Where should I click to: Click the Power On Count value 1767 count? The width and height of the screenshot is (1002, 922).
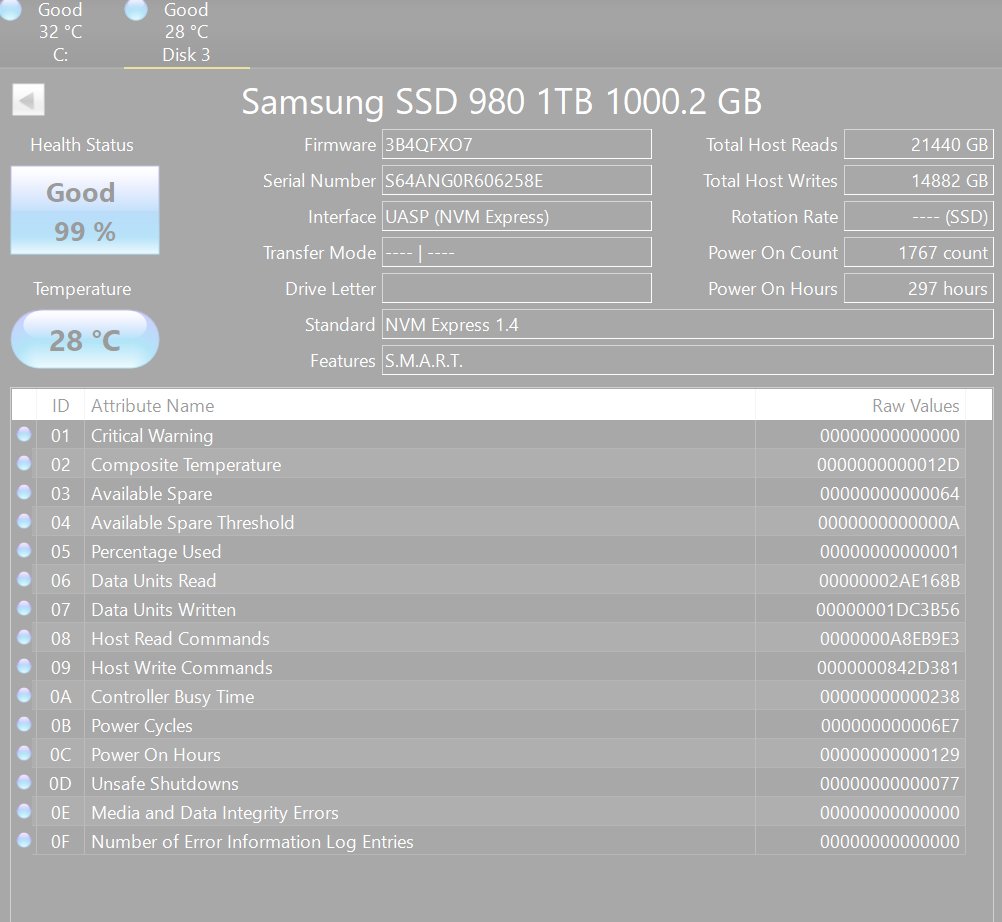918,252
